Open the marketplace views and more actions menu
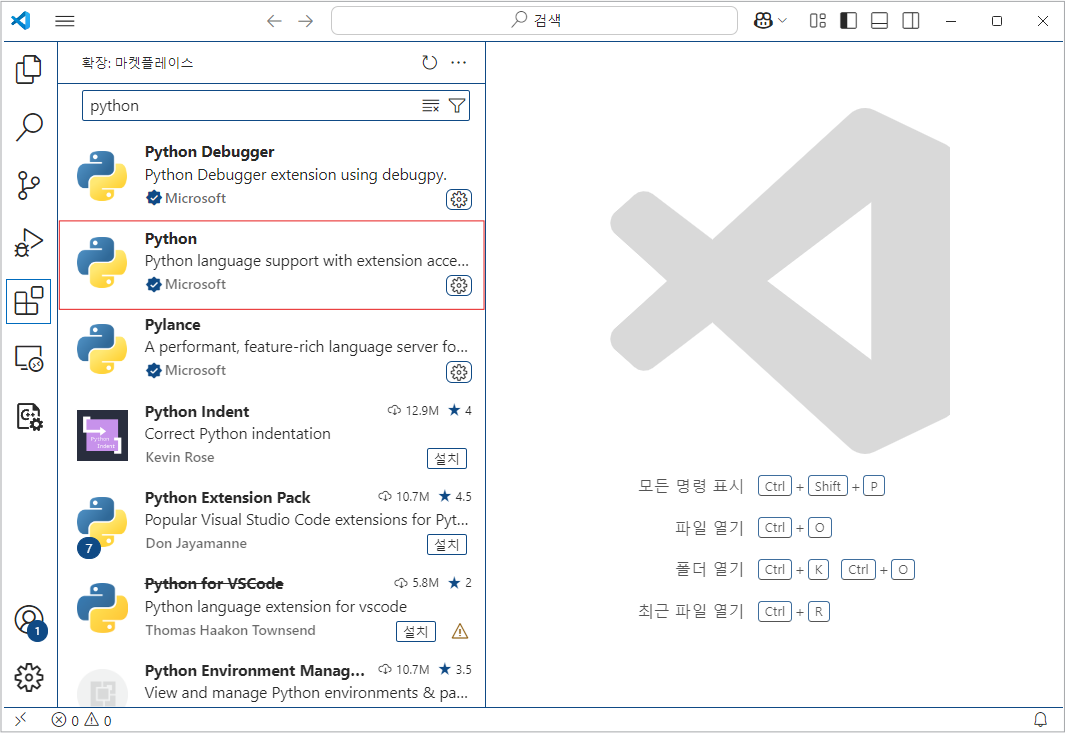The height and width of the screenshot is (733, 1066). coord(459,63)
